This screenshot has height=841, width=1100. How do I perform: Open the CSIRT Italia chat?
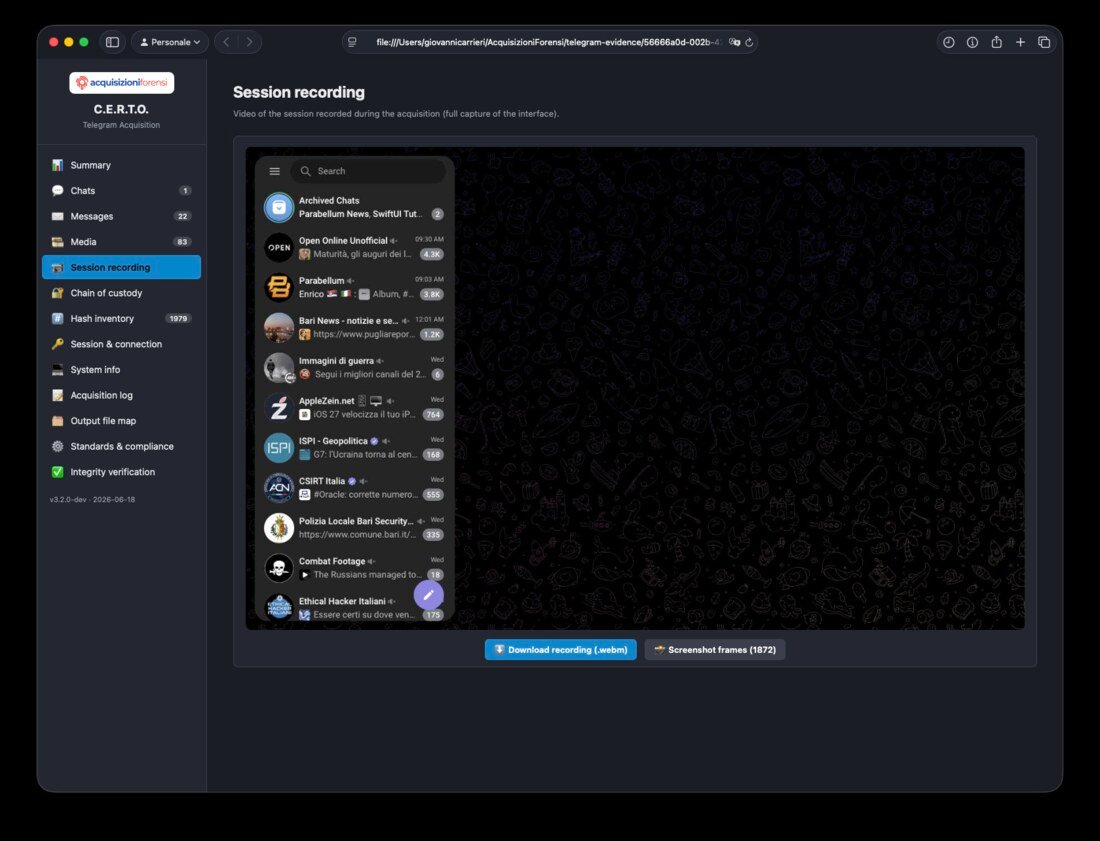(x=354, y=487)
